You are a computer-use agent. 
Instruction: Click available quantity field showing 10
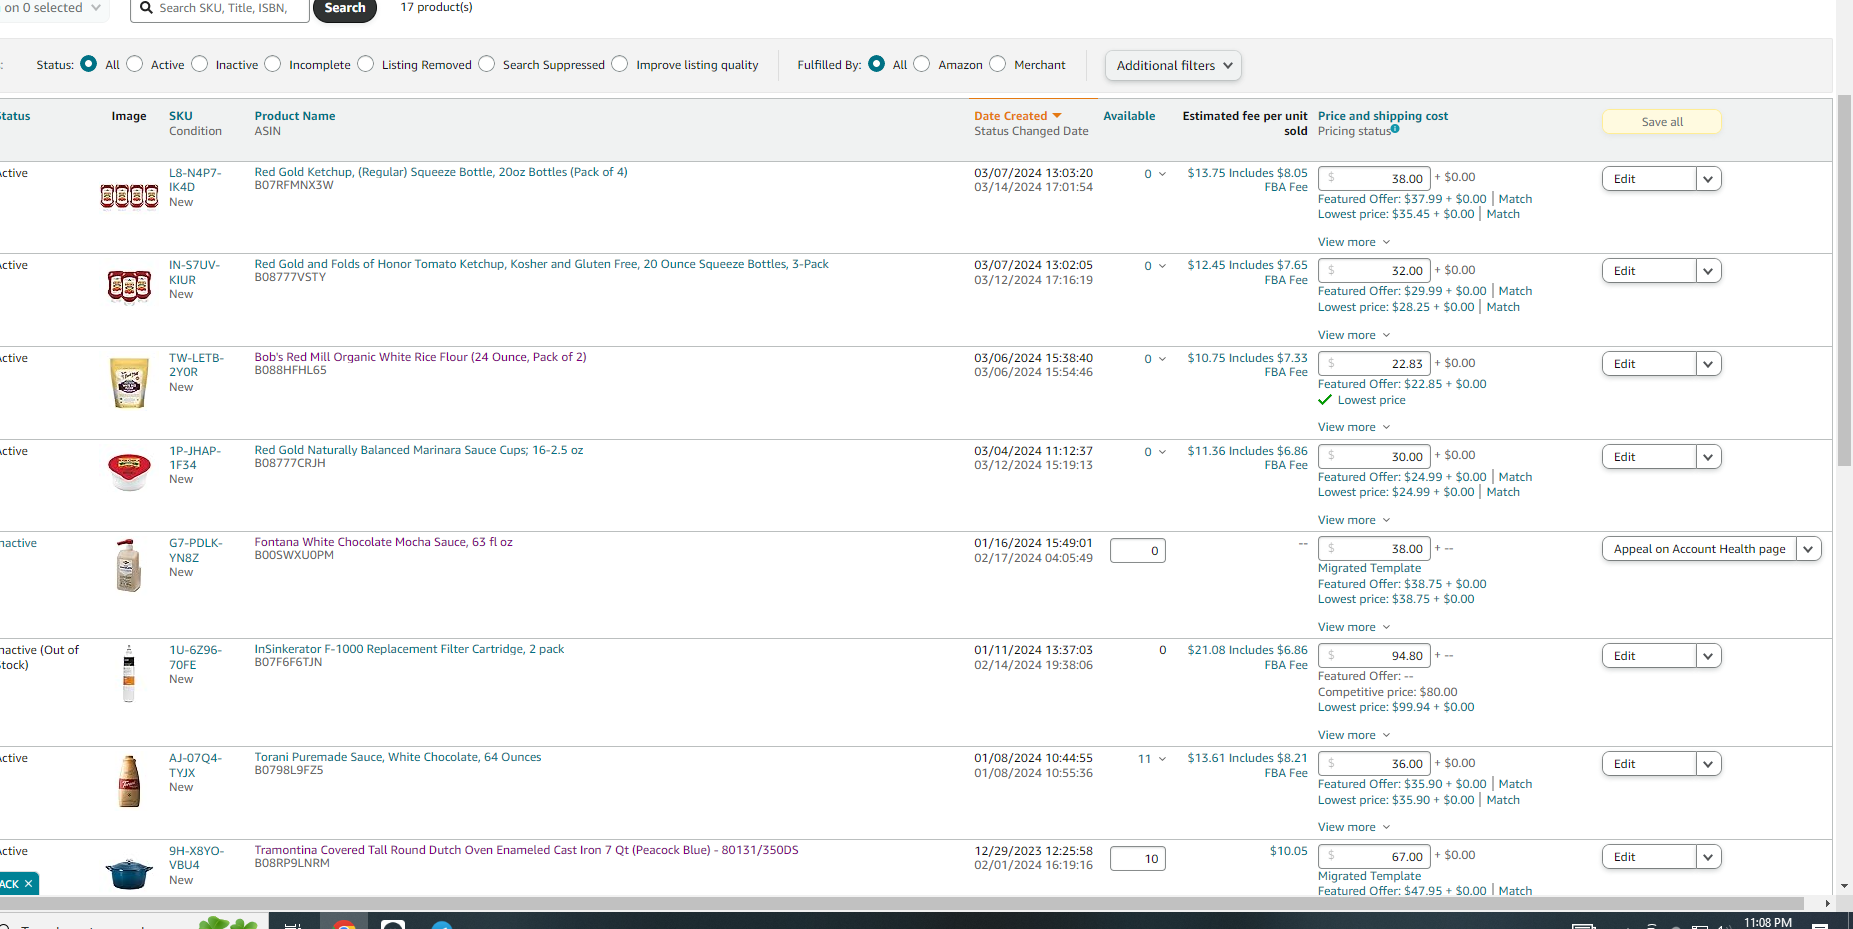[x=1138, y=859]
